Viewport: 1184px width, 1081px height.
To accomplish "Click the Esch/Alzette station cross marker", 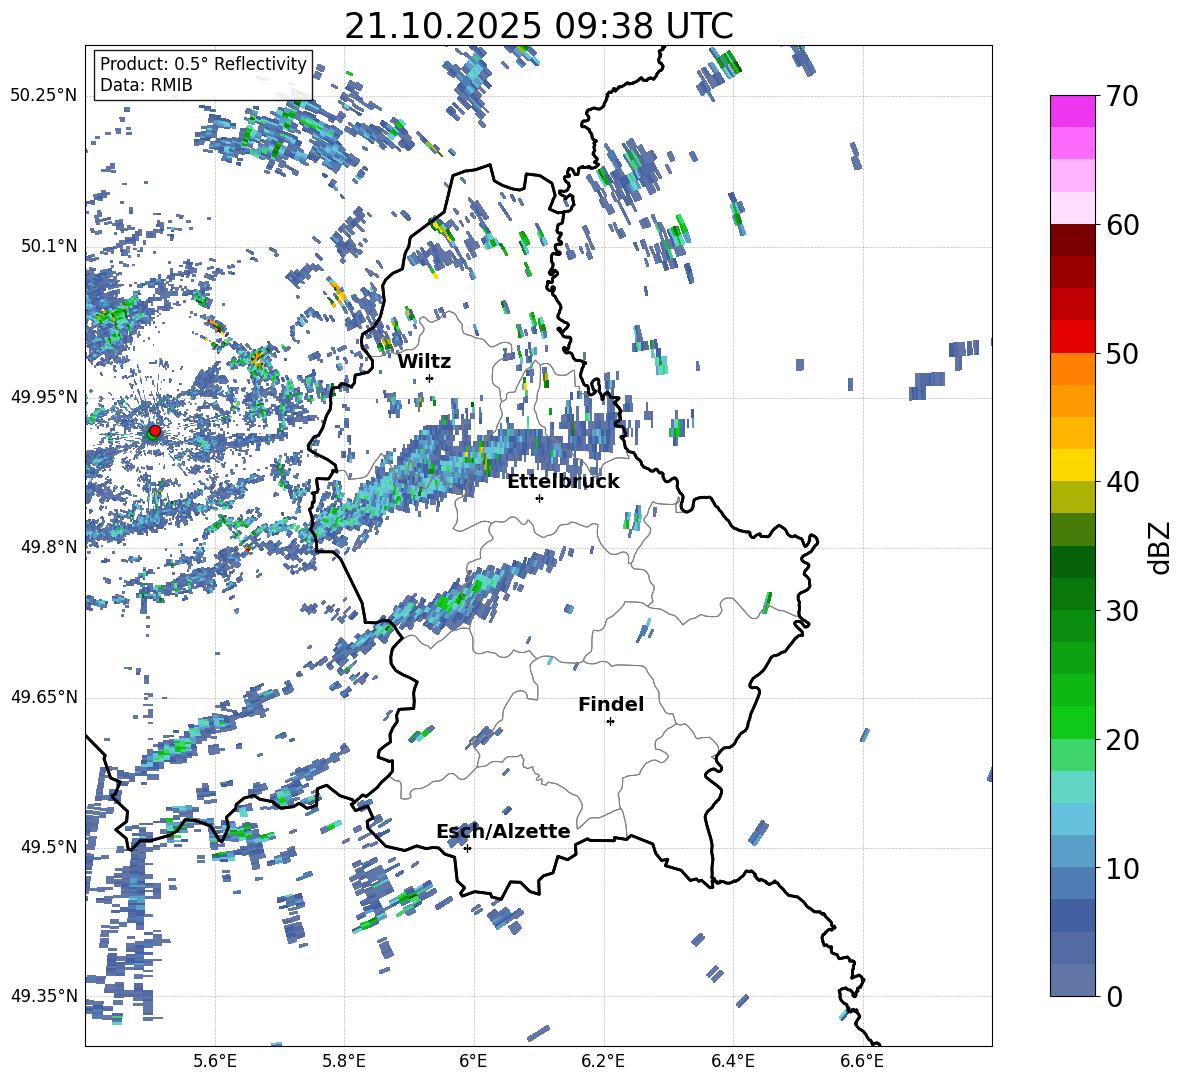I will point(467,848).
